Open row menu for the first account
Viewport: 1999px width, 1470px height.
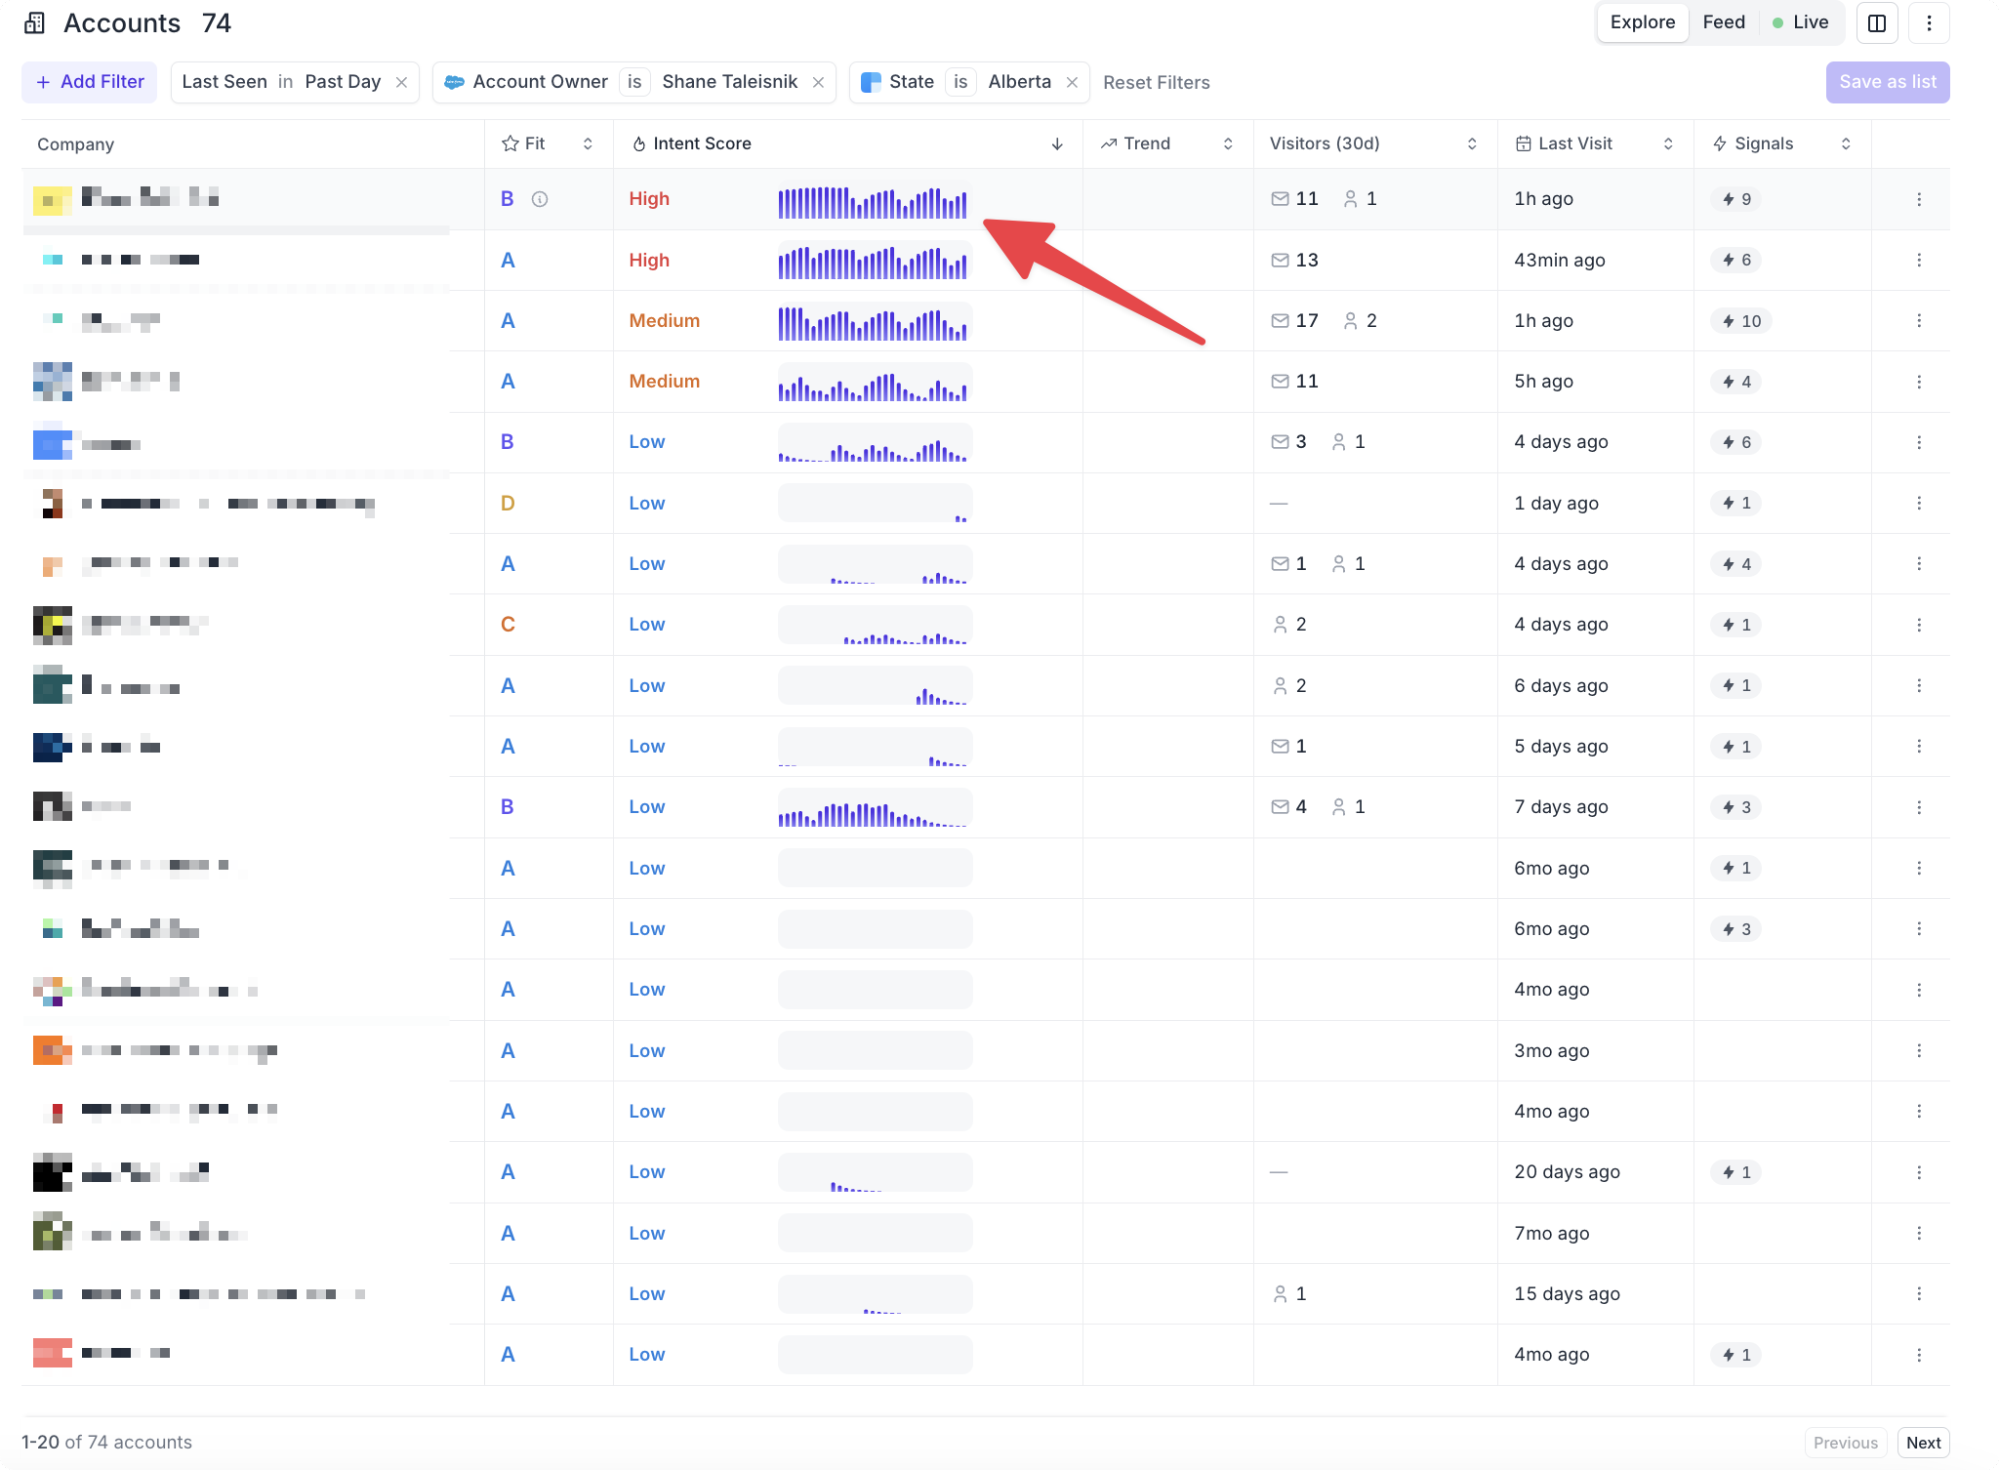point(1918,199)
